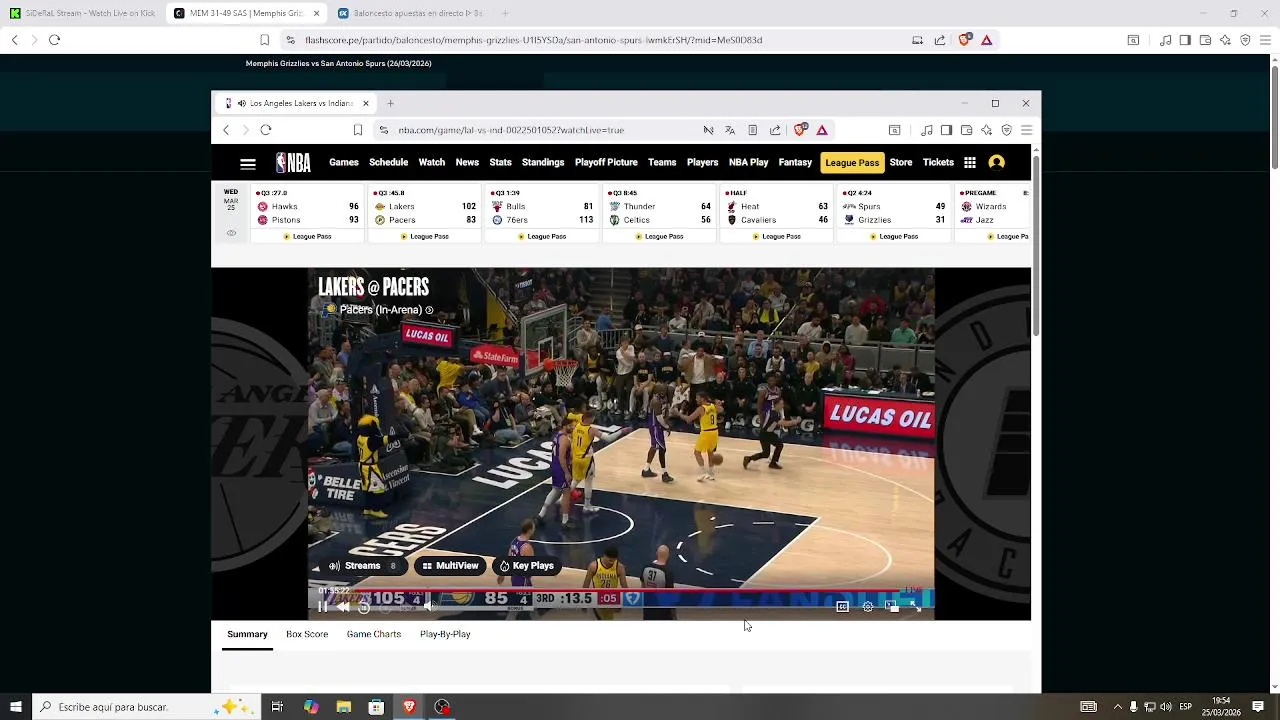Toggle score visibility eye icon under date
Viewport: 1280px width, 720px height.
[x=231, y=233]
